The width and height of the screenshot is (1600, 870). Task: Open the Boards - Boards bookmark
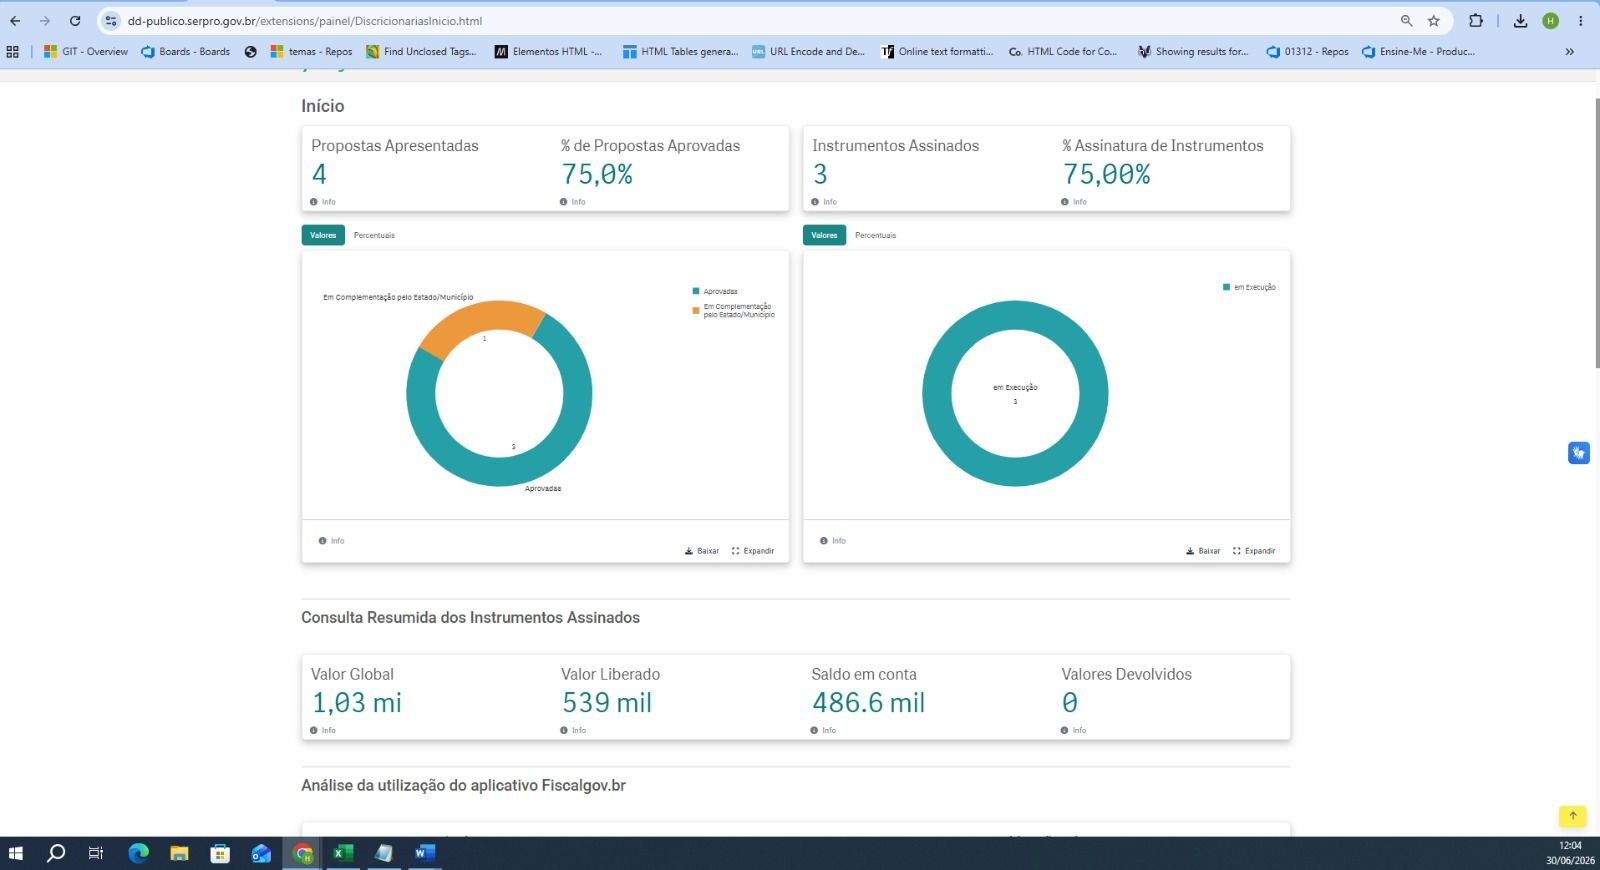click(186, 52)
